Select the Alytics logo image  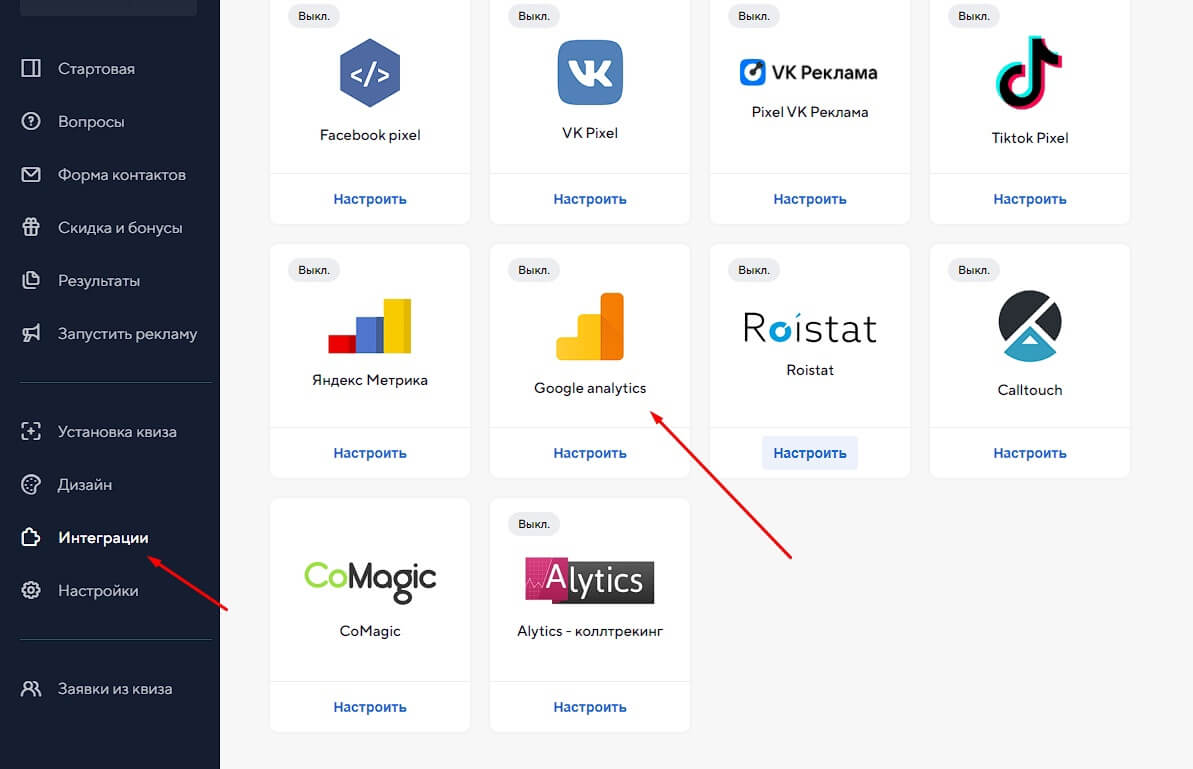(590, 580)
